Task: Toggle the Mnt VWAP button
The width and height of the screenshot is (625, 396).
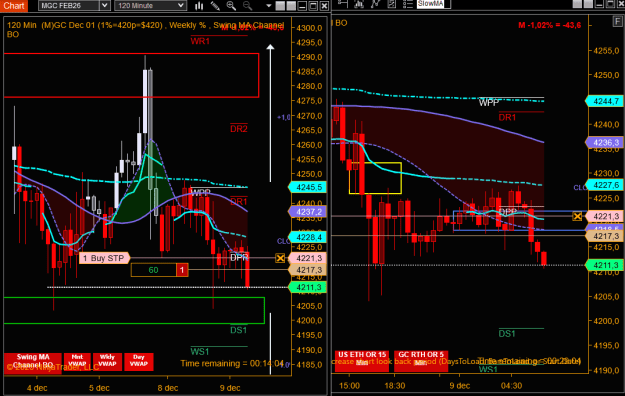Action: pos(77,361)
